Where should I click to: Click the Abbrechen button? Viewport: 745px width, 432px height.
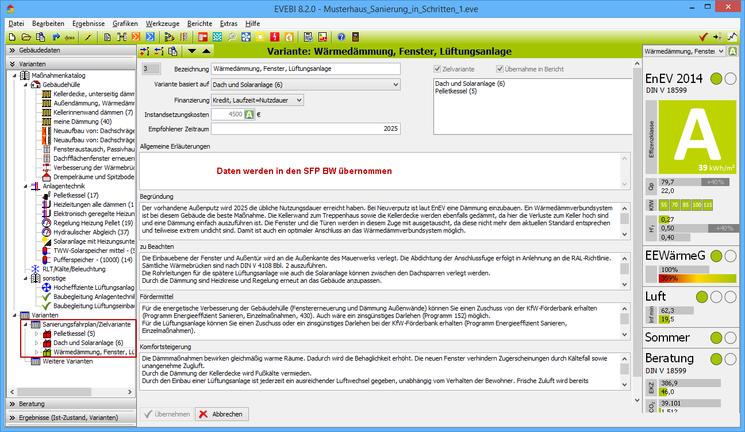pyautogui.click(x=221, y=414)
